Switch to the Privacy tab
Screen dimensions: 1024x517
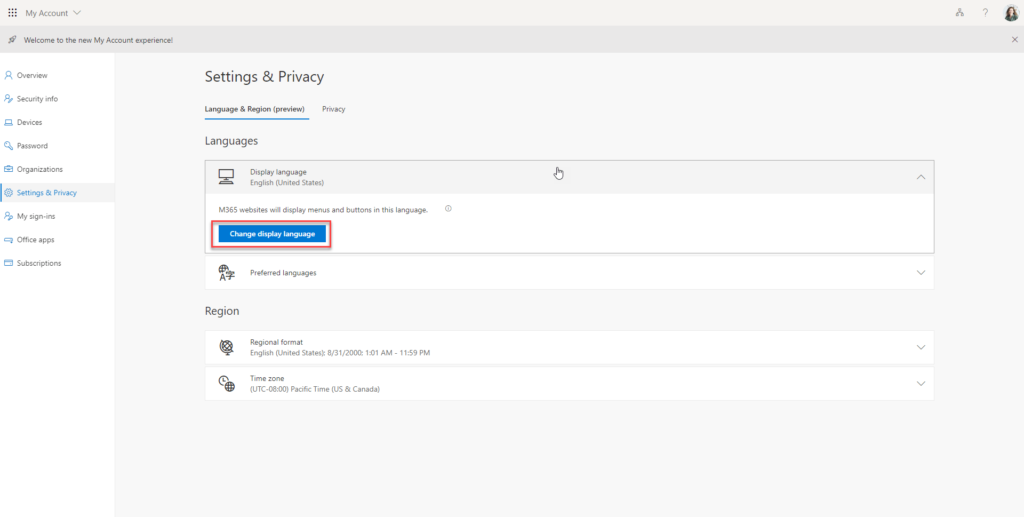tap(334, 109)
